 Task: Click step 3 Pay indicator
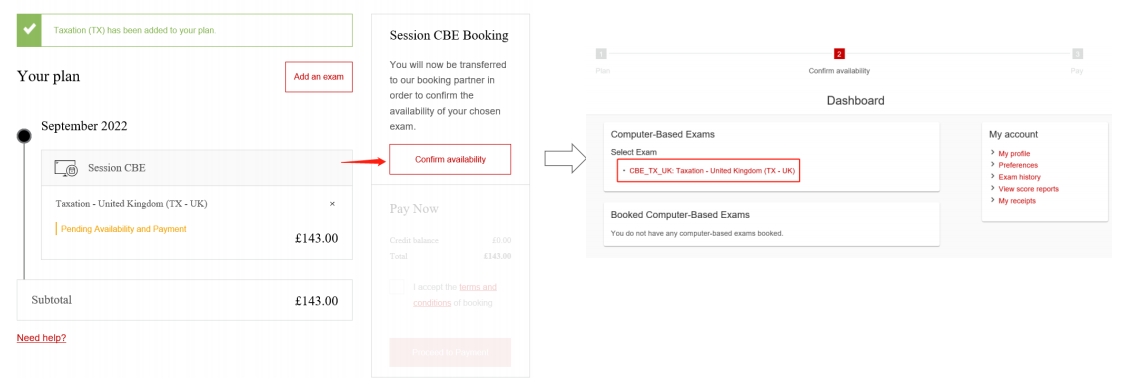tap(1077, 54)
